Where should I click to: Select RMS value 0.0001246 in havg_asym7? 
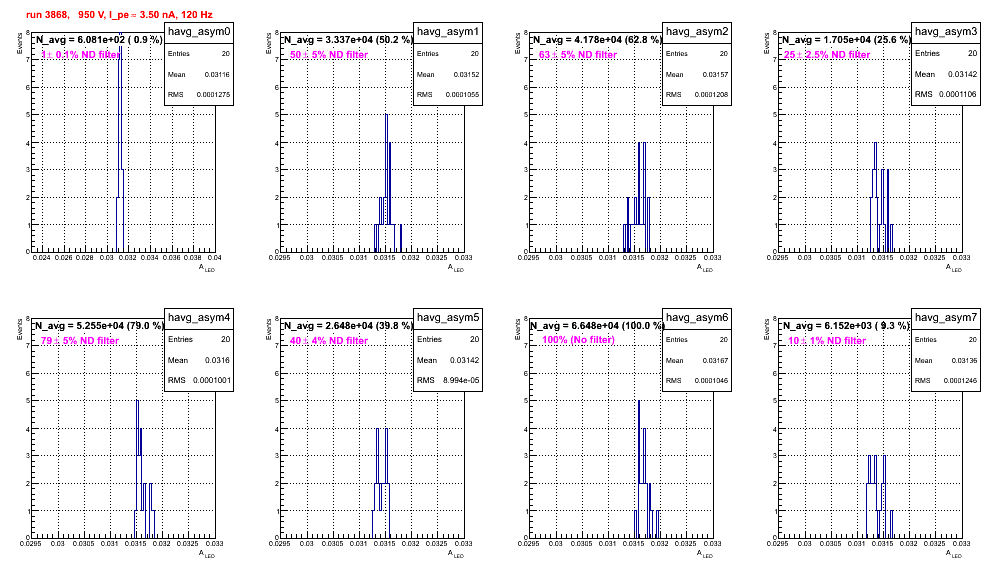pos(960,380)
